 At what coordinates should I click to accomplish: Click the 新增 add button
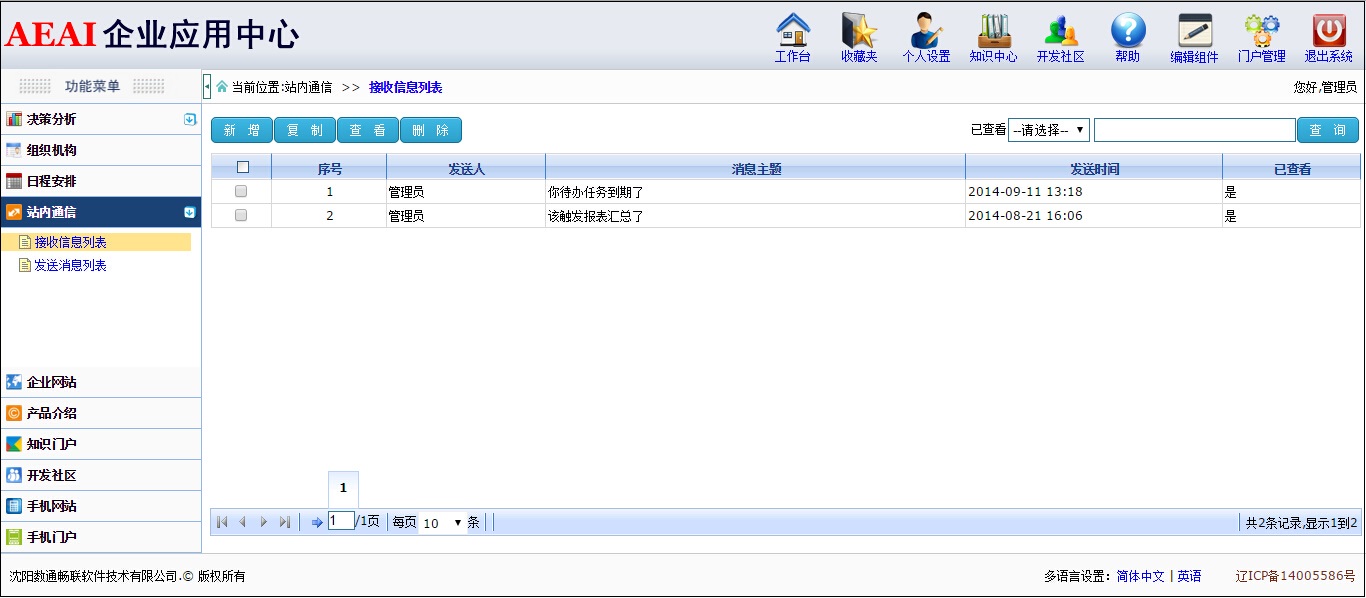[241, 130]
